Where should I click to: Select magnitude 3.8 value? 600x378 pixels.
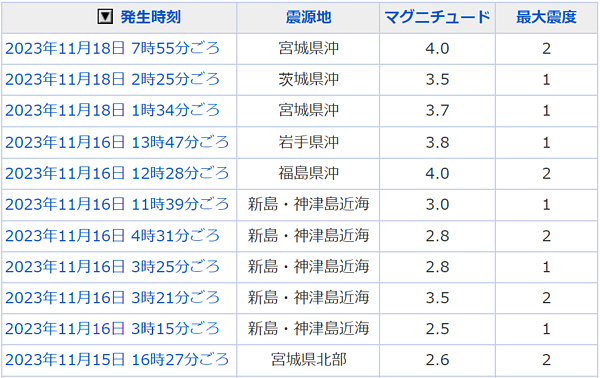tap(437, 143)
